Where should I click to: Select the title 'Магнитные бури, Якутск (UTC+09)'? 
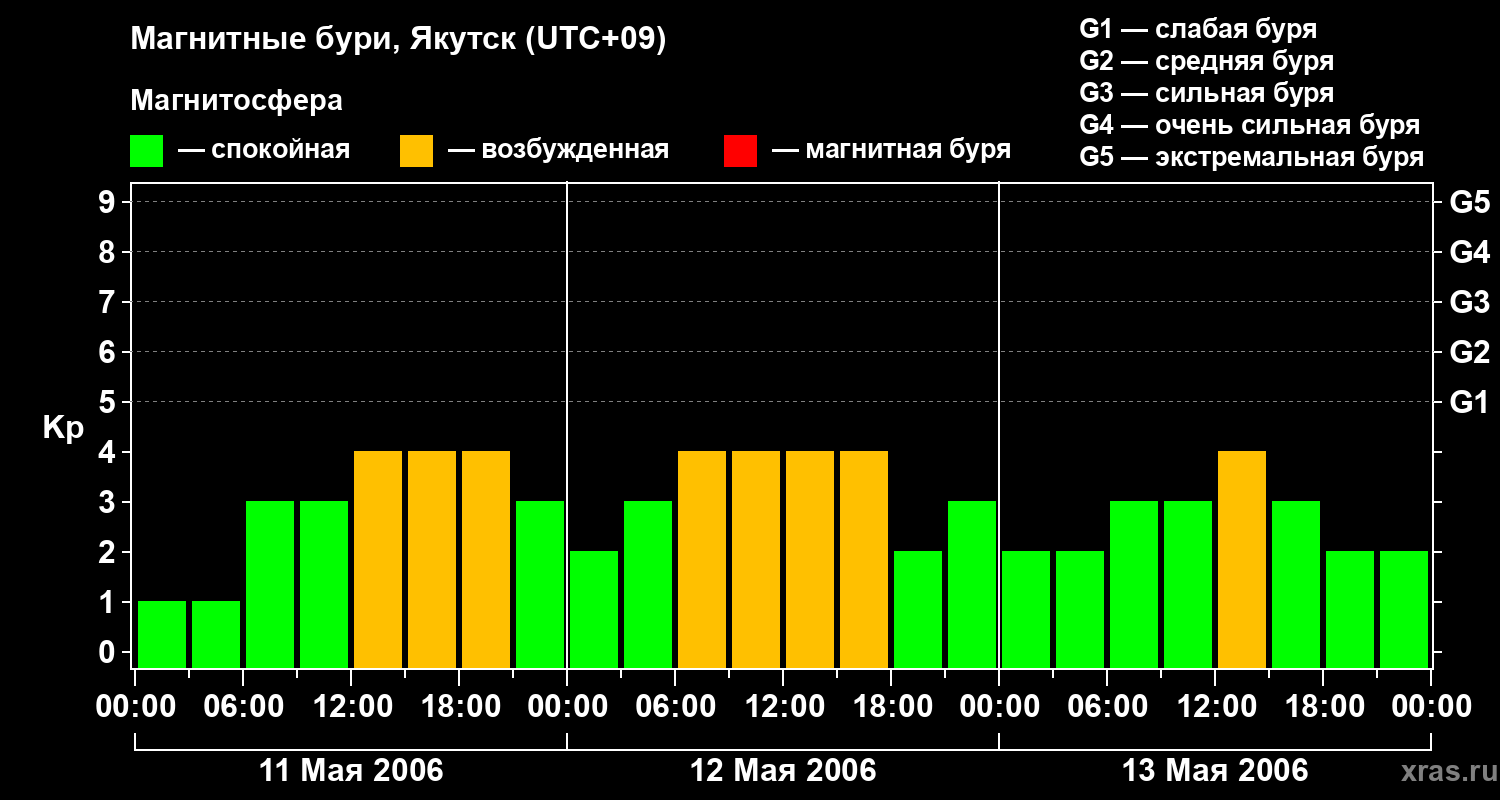point(398,40)
